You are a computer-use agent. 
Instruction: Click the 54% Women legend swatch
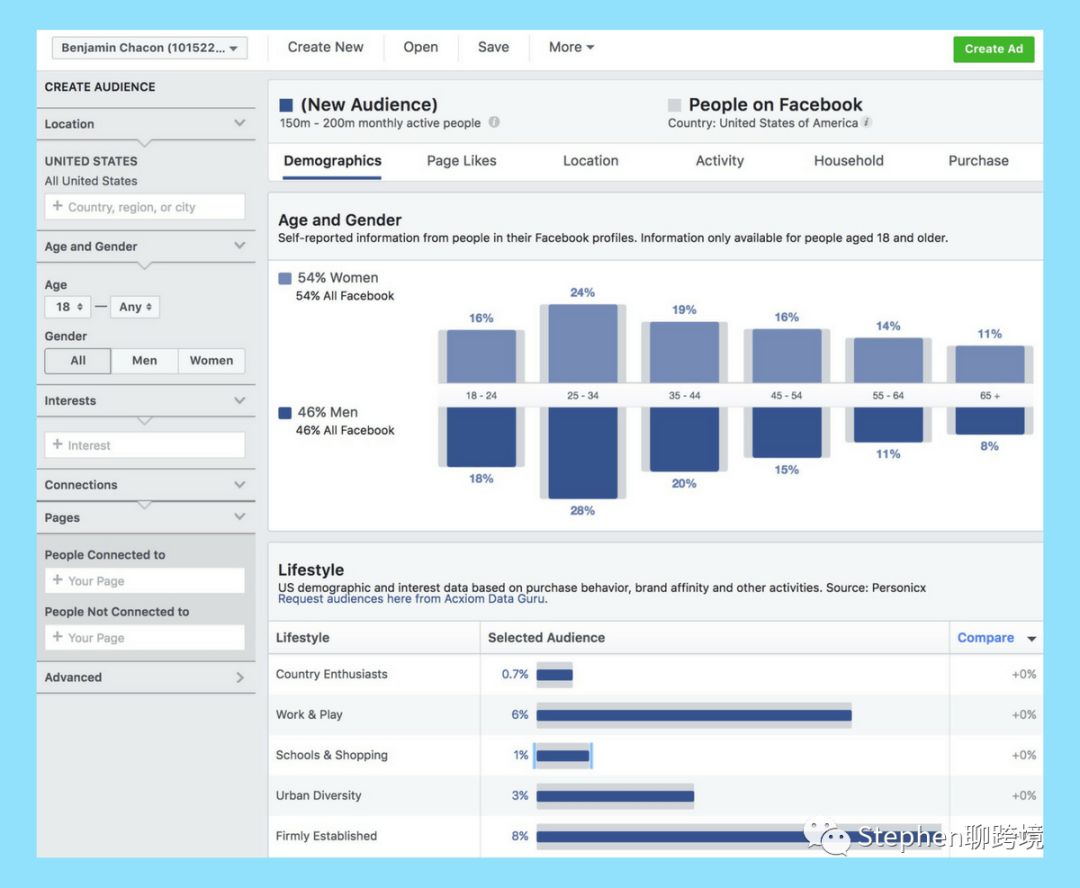284,278
